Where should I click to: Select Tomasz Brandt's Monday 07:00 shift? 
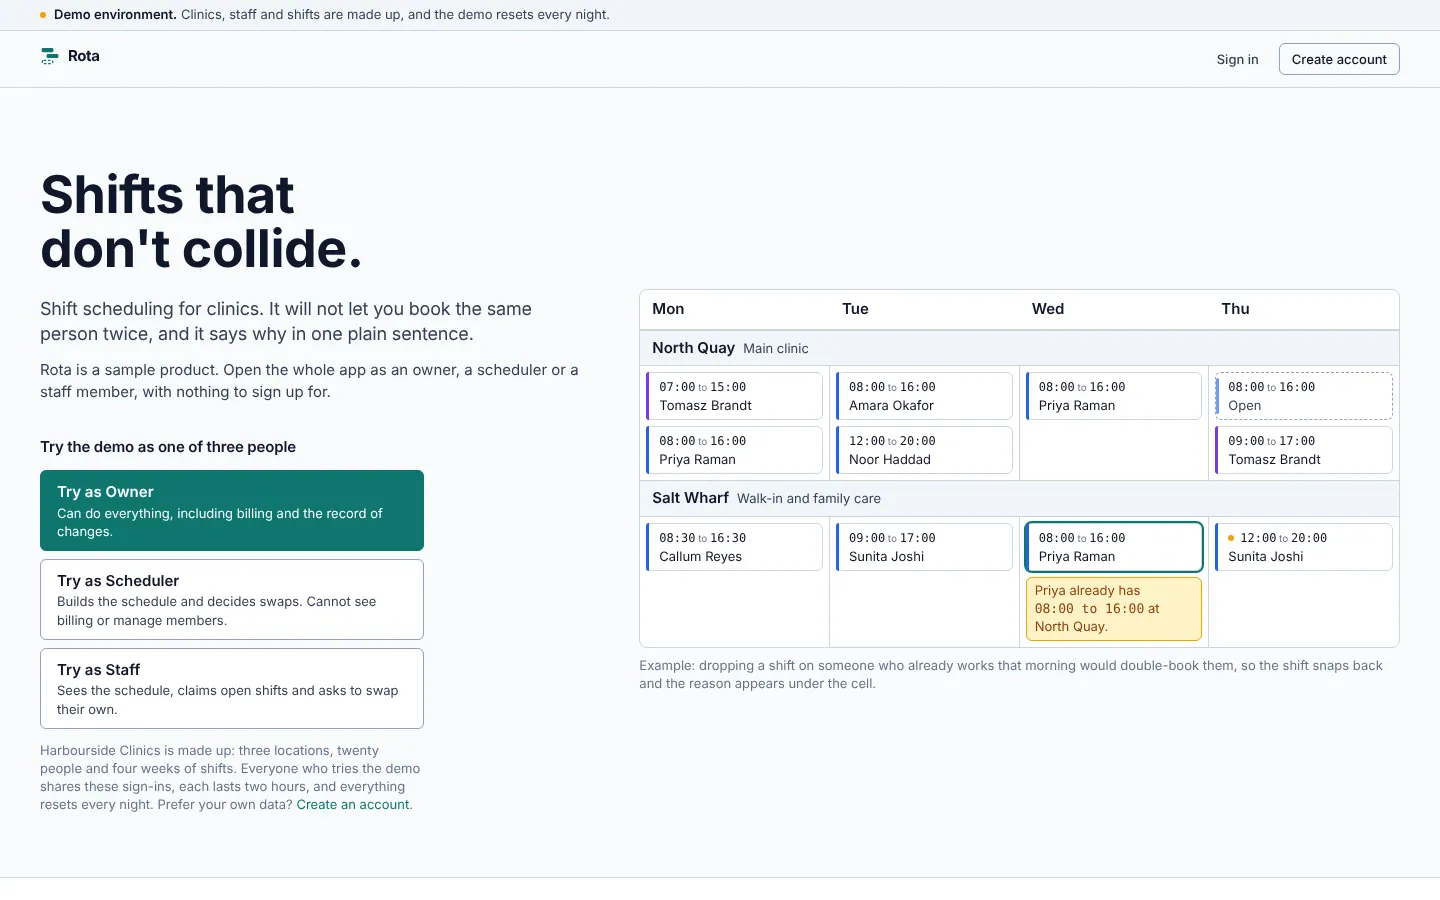coord(734,396)
